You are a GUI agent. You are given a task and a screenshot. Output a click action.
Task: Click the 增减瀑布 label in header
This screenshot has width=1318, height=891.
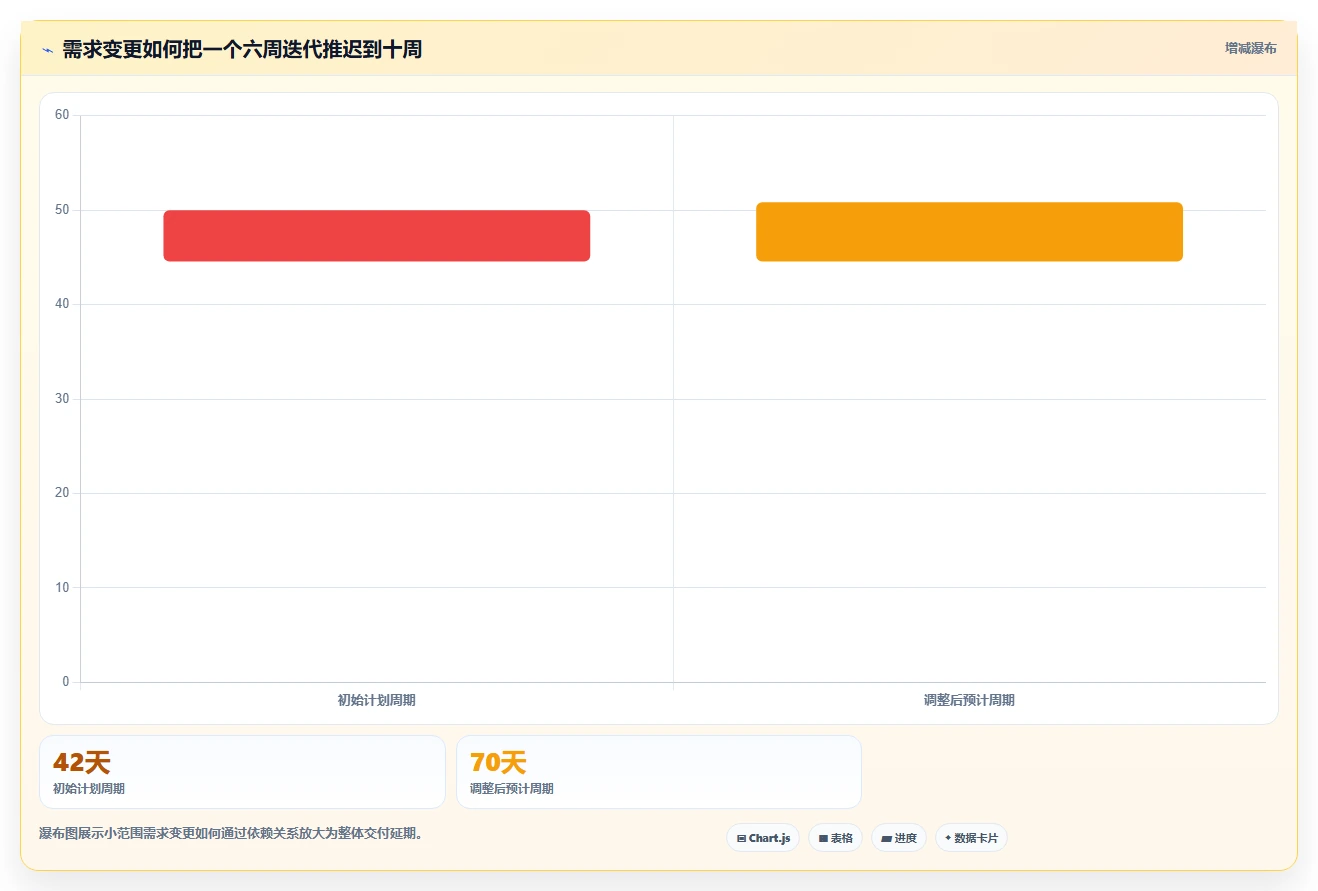pyautogui.click(x=1251, y=48)
